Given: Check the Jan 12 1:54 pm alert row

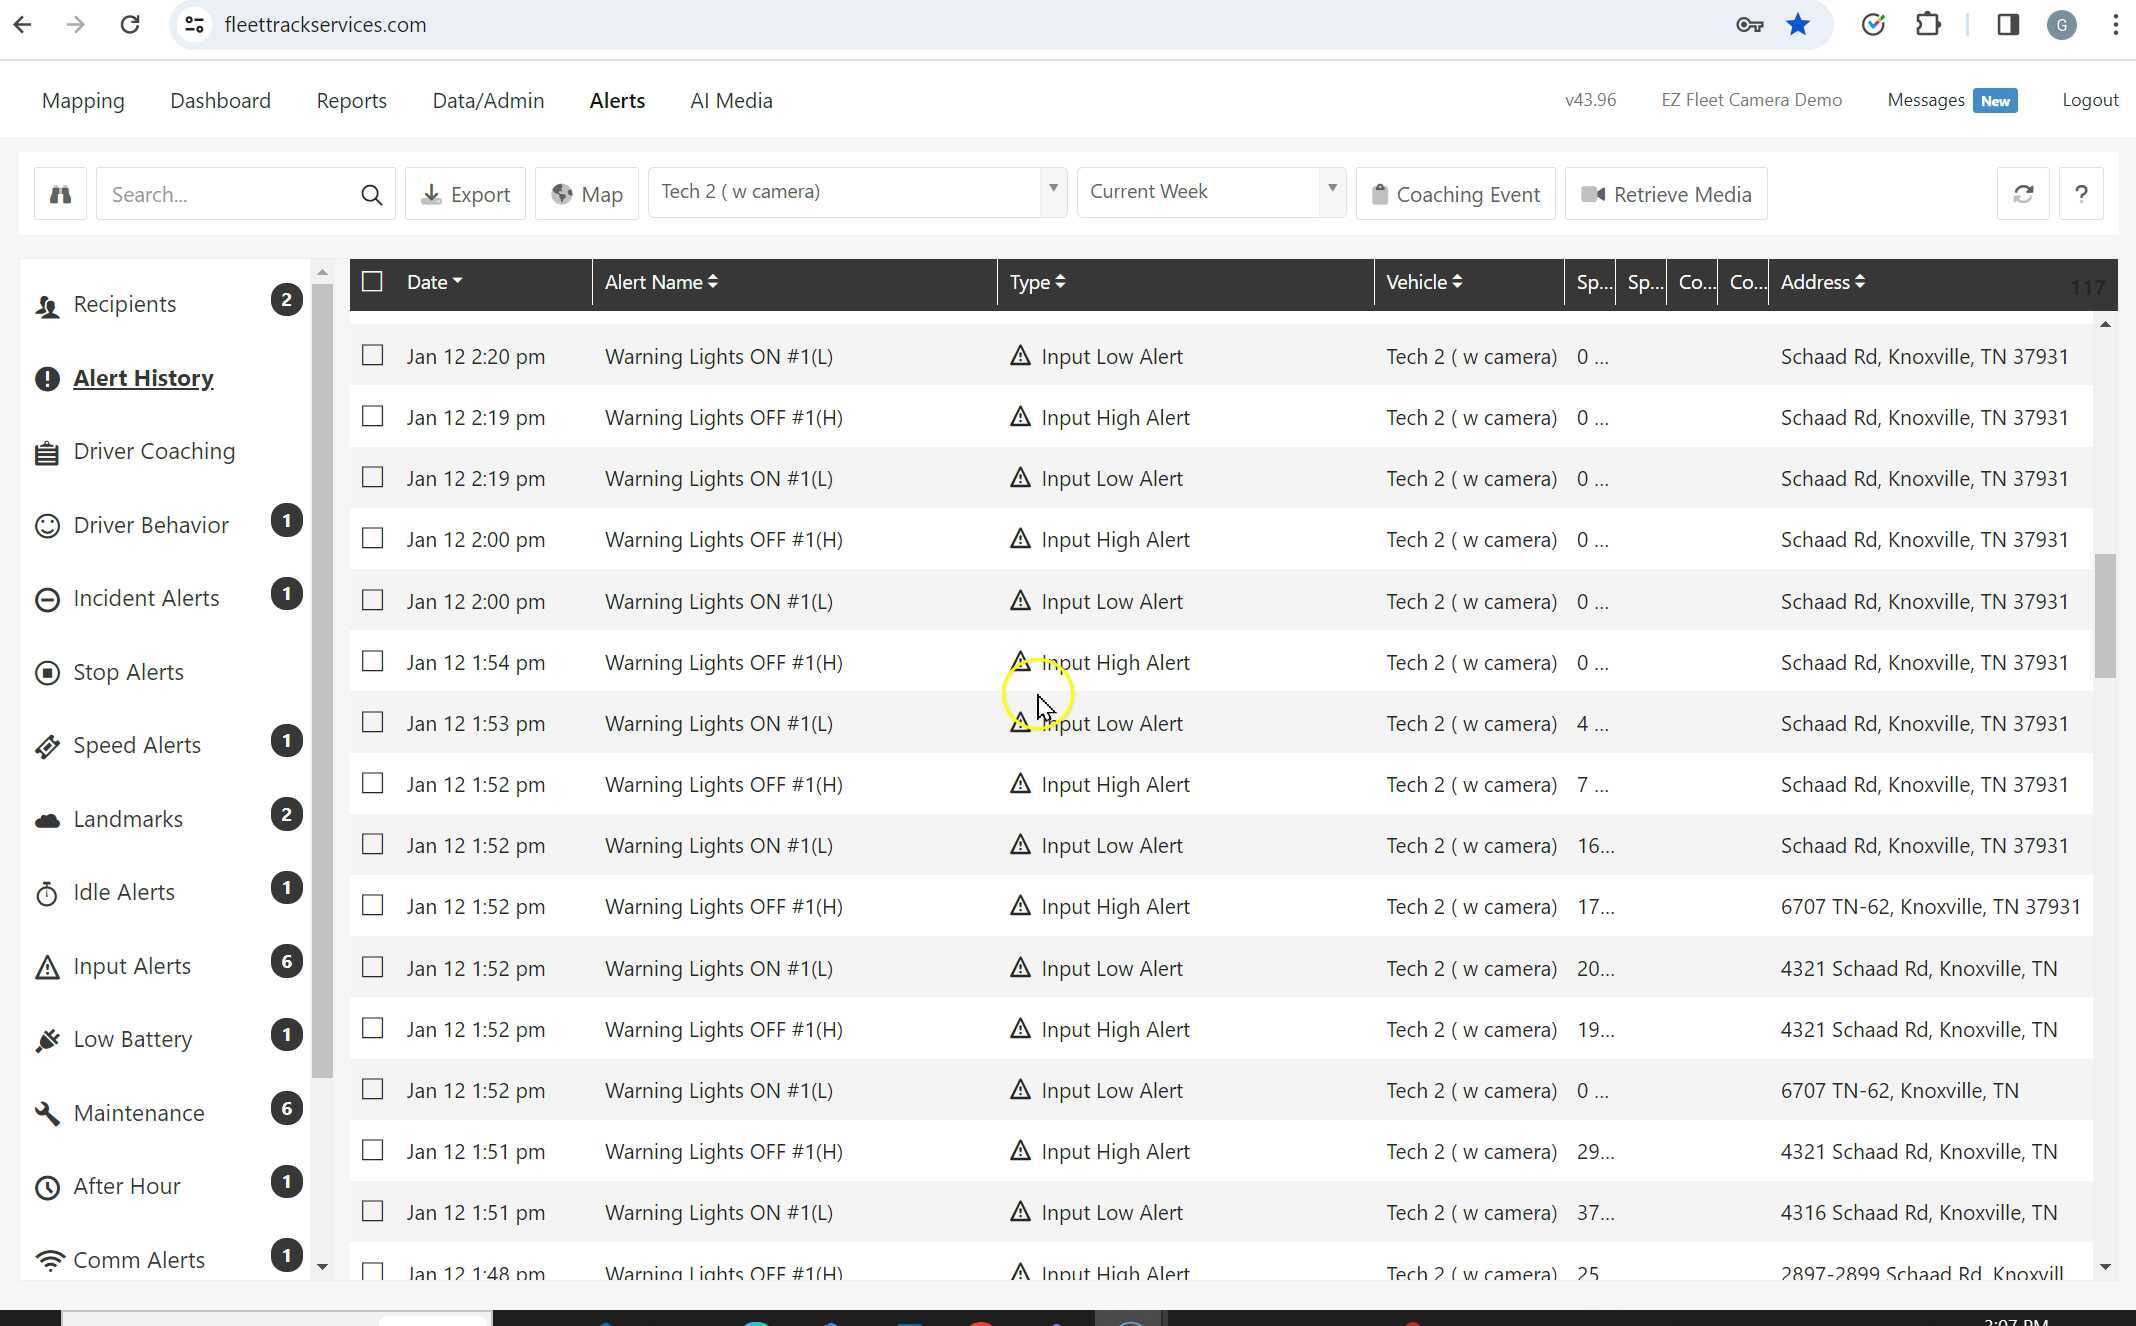Looking at the screenshot, I should pos(372,662).
